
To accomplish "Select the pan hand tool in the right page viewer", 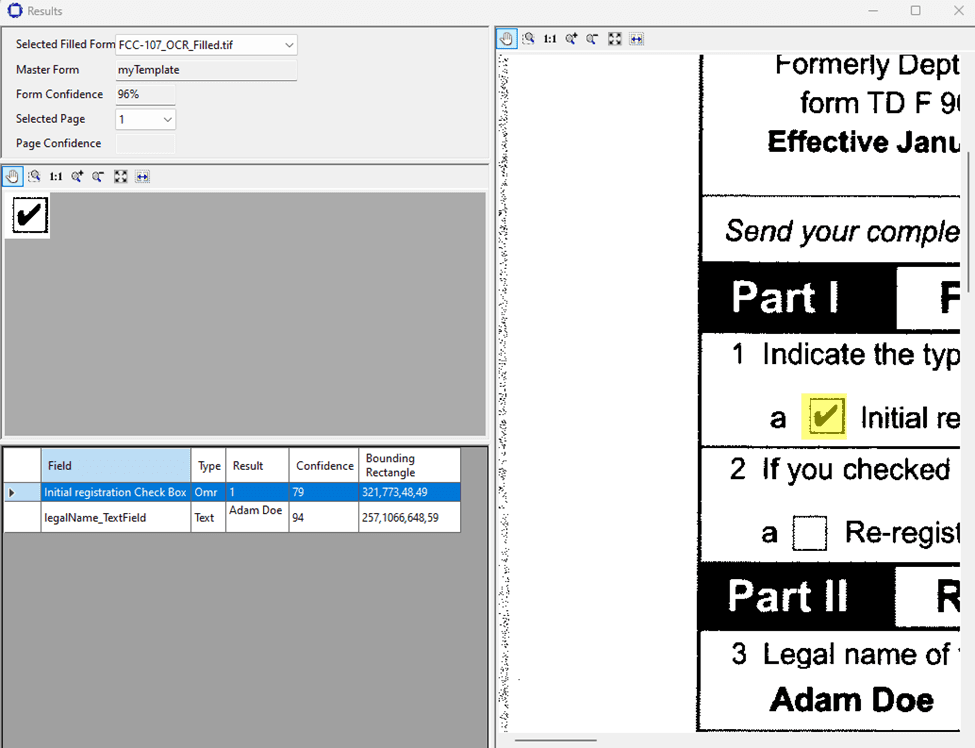I will coord(507,39).
